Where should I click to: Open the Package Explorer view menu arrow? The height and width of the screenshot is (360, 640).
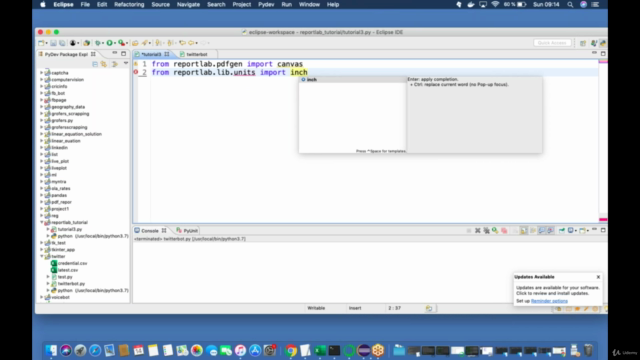[126, 63]
